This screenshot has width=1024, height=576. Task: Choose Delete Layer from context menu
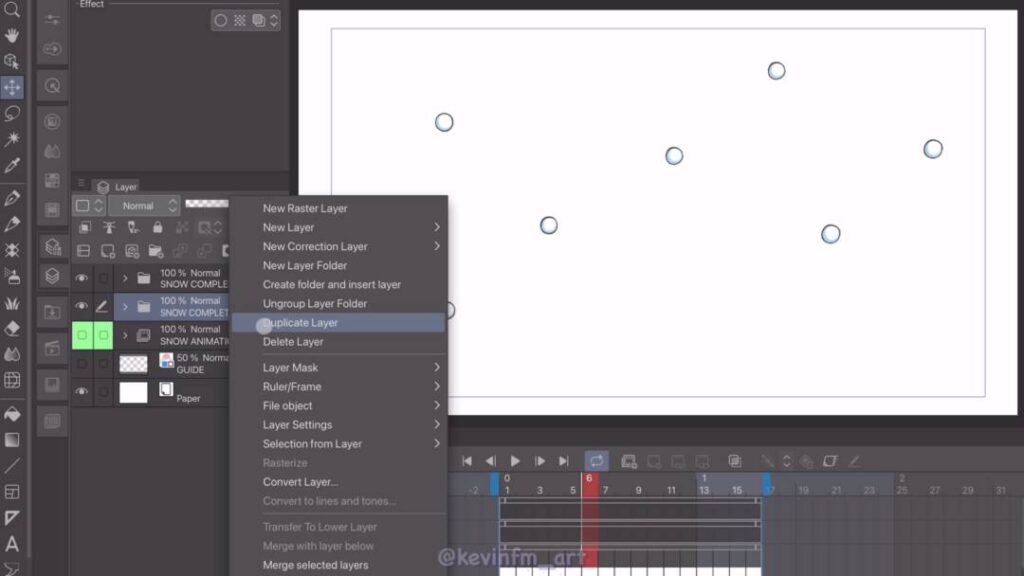pyautogui.click(x=339, y=342)
